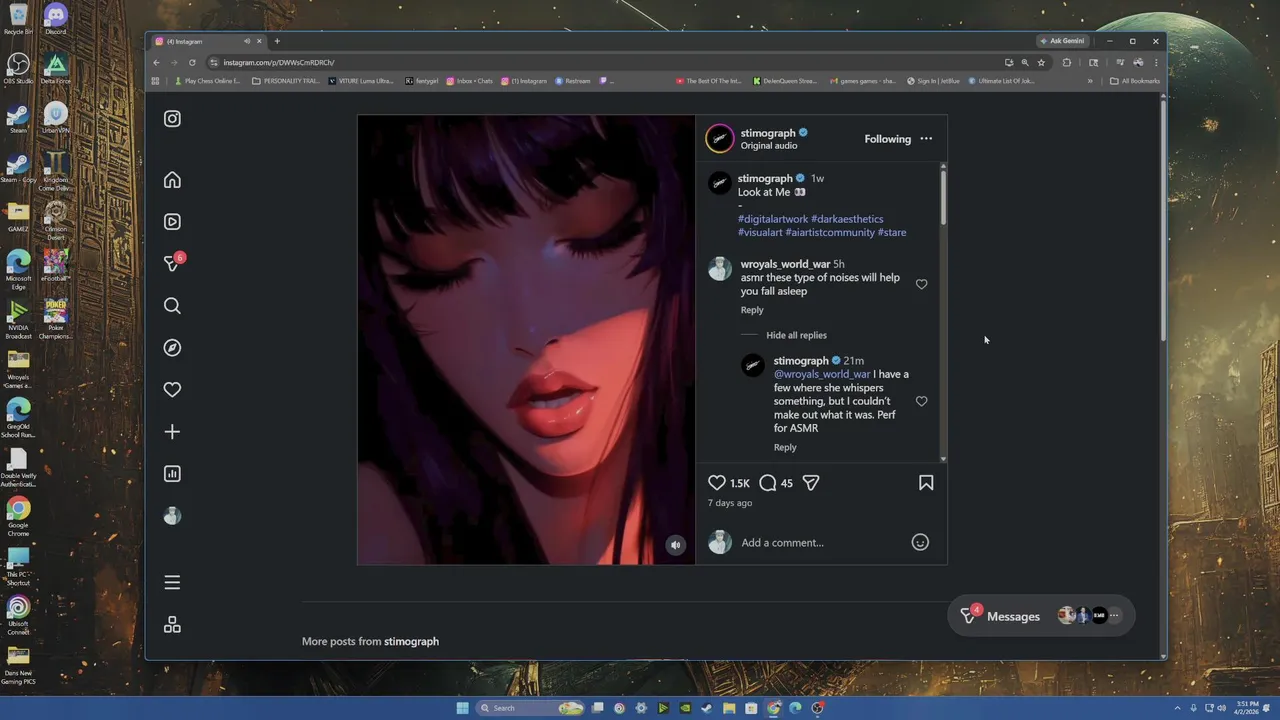Screen dimensions: 1280x720
Task: Open the #stare hashtag link
Action: click(892, 232)
